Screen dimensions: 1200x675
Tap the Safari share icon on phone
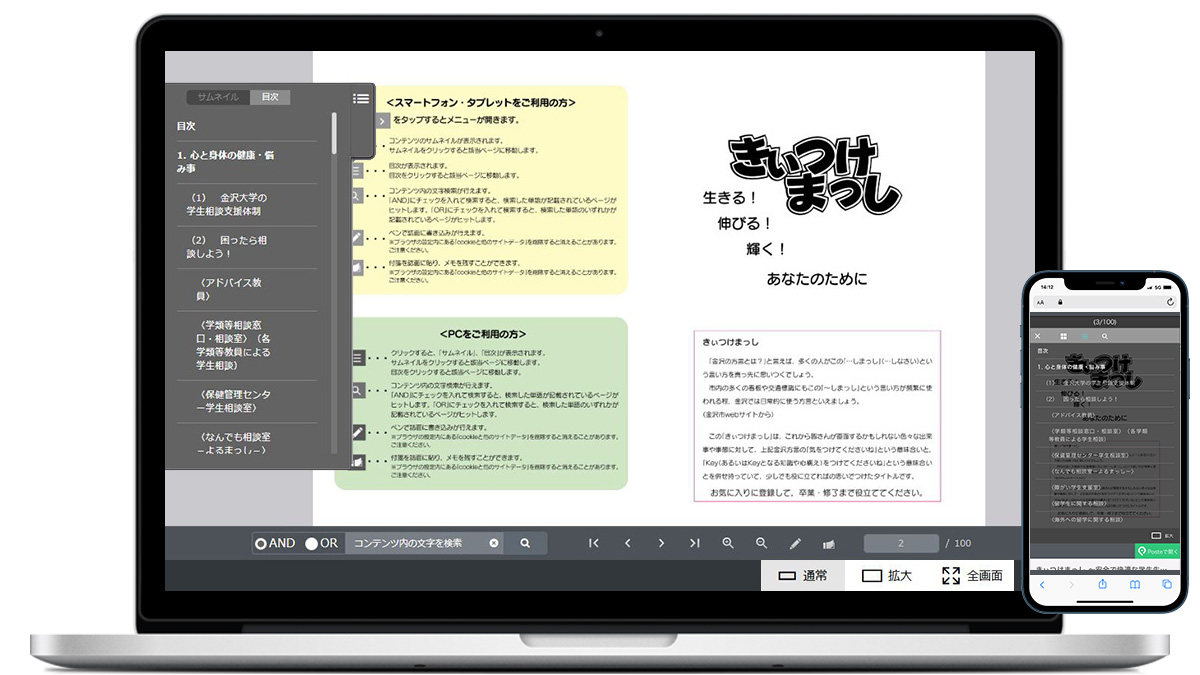point(1103,585)
